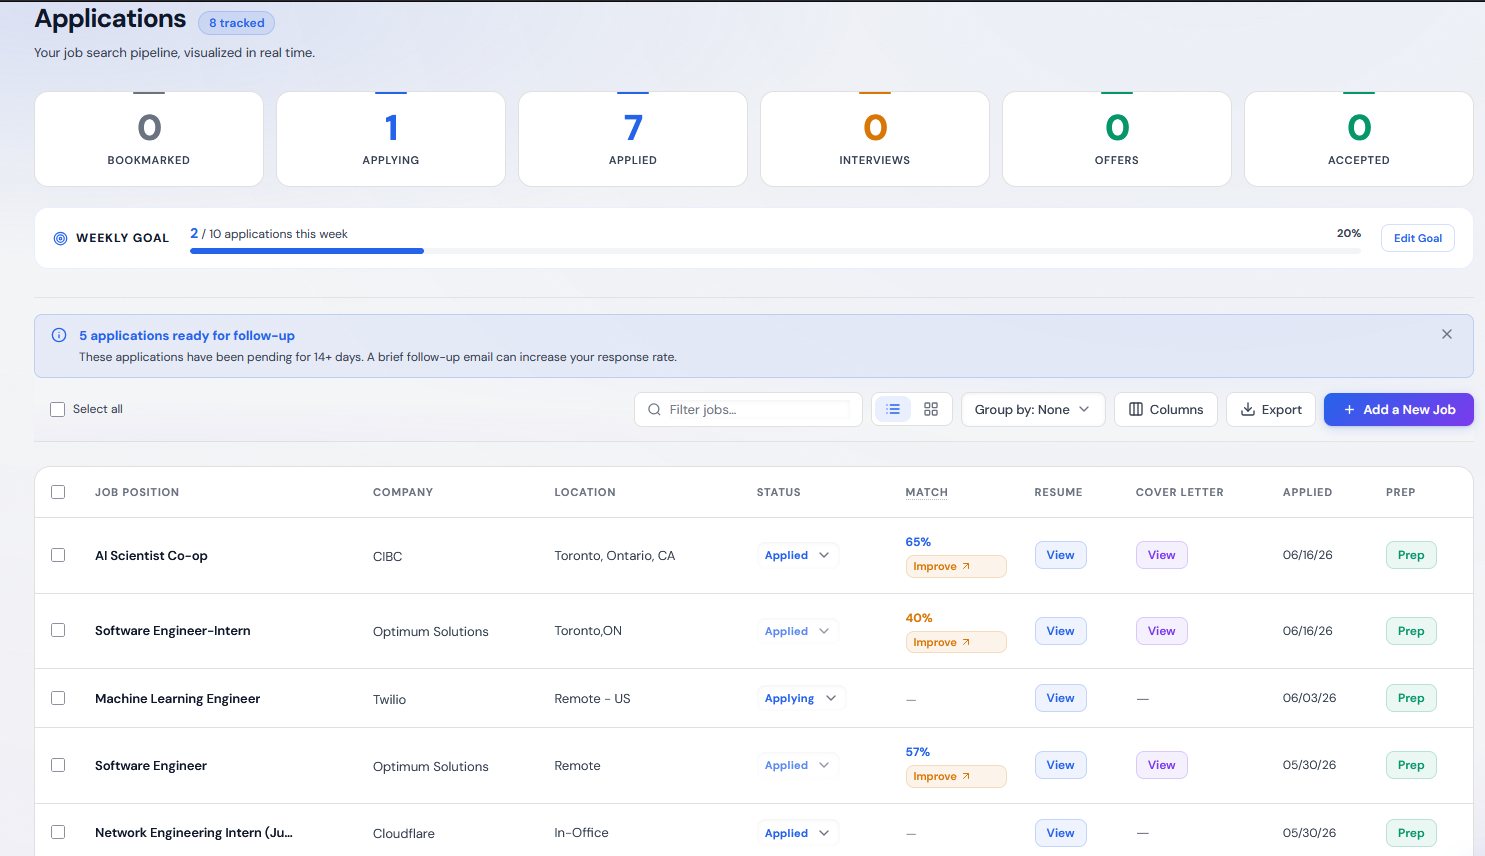View resume for Machine Learning Engineer
The height and width of the screenshot is (856, 1485).
point(1061,698)
